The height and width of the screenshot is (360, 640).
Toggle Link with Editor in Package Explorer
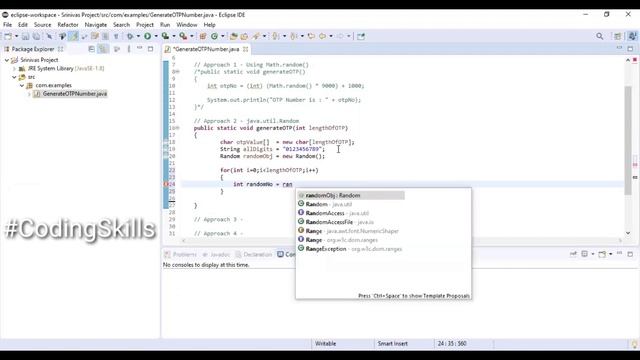(x=103, y=49)
